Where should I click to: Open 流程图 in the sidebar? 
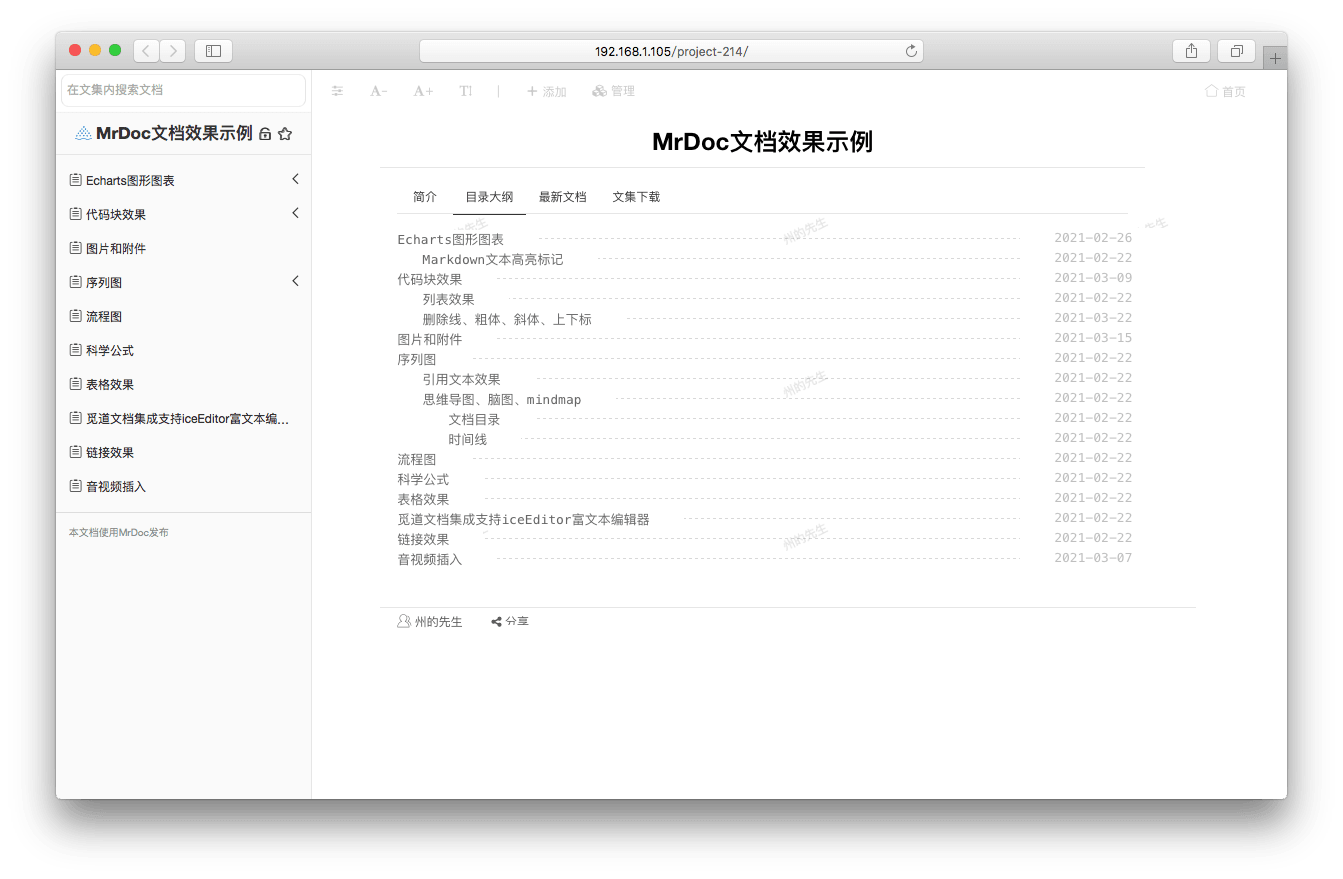104,317
